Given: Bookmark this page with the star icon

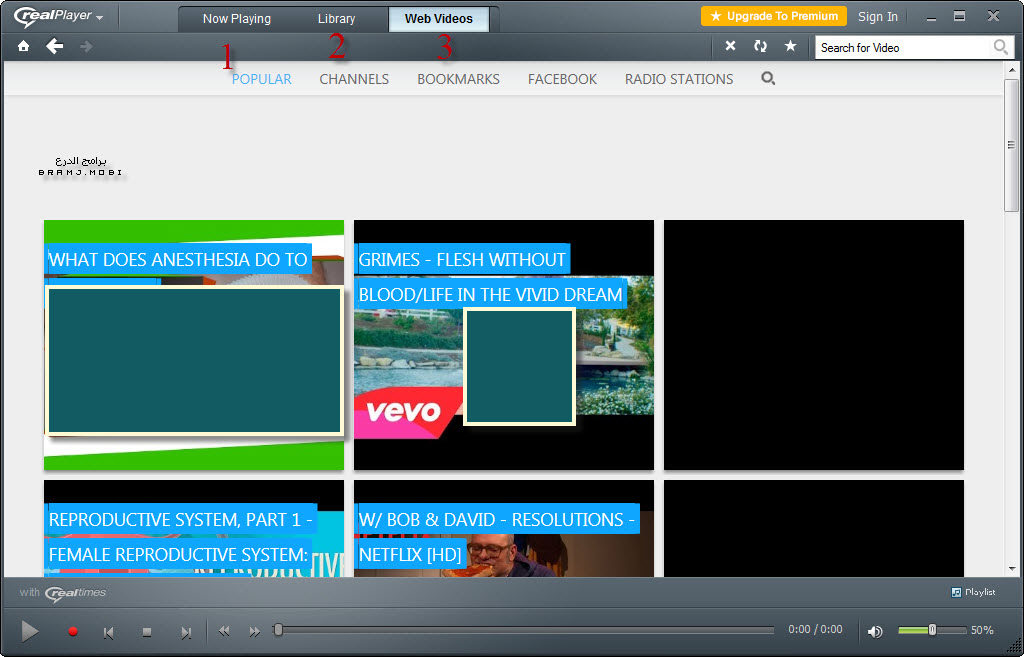Looking at the screenshot, I should (790, 46).
